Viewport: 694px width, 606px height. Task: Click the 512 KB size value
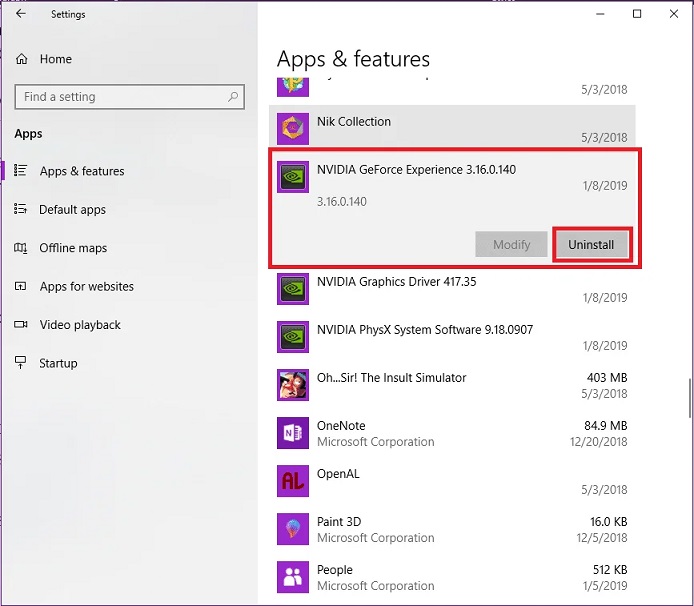pyautogui.click(x=610, y=570)
